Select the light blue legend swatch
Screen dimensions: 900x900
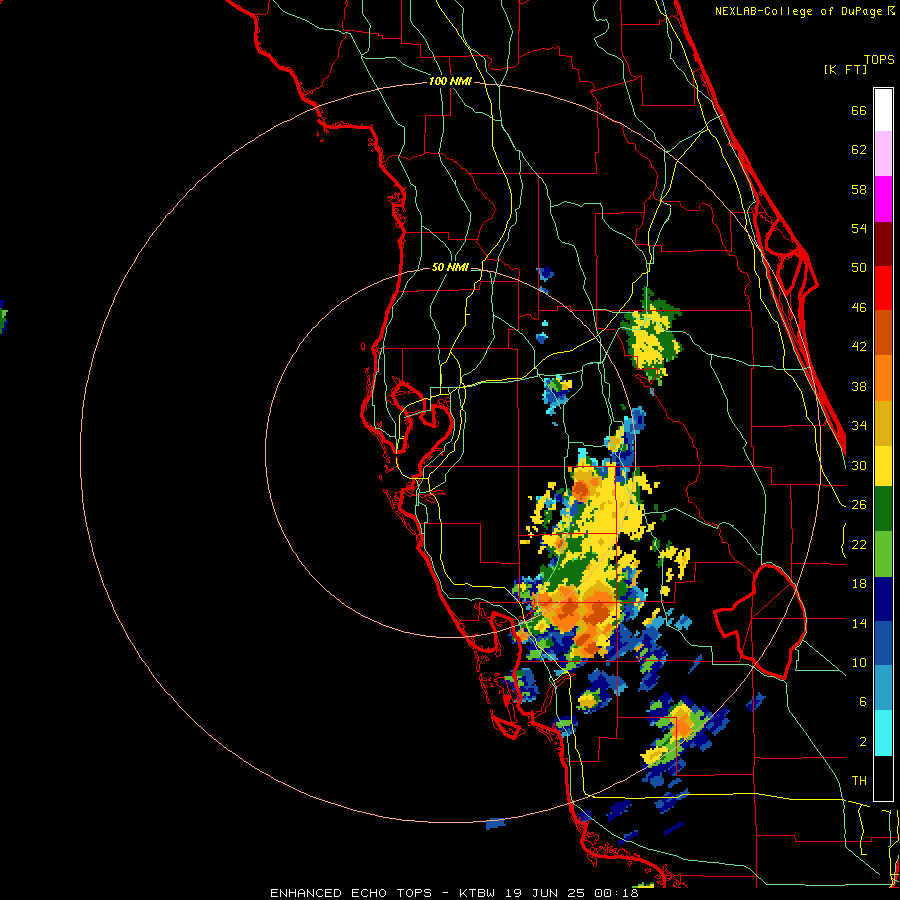pyautogui.click(x=883, y=688)
